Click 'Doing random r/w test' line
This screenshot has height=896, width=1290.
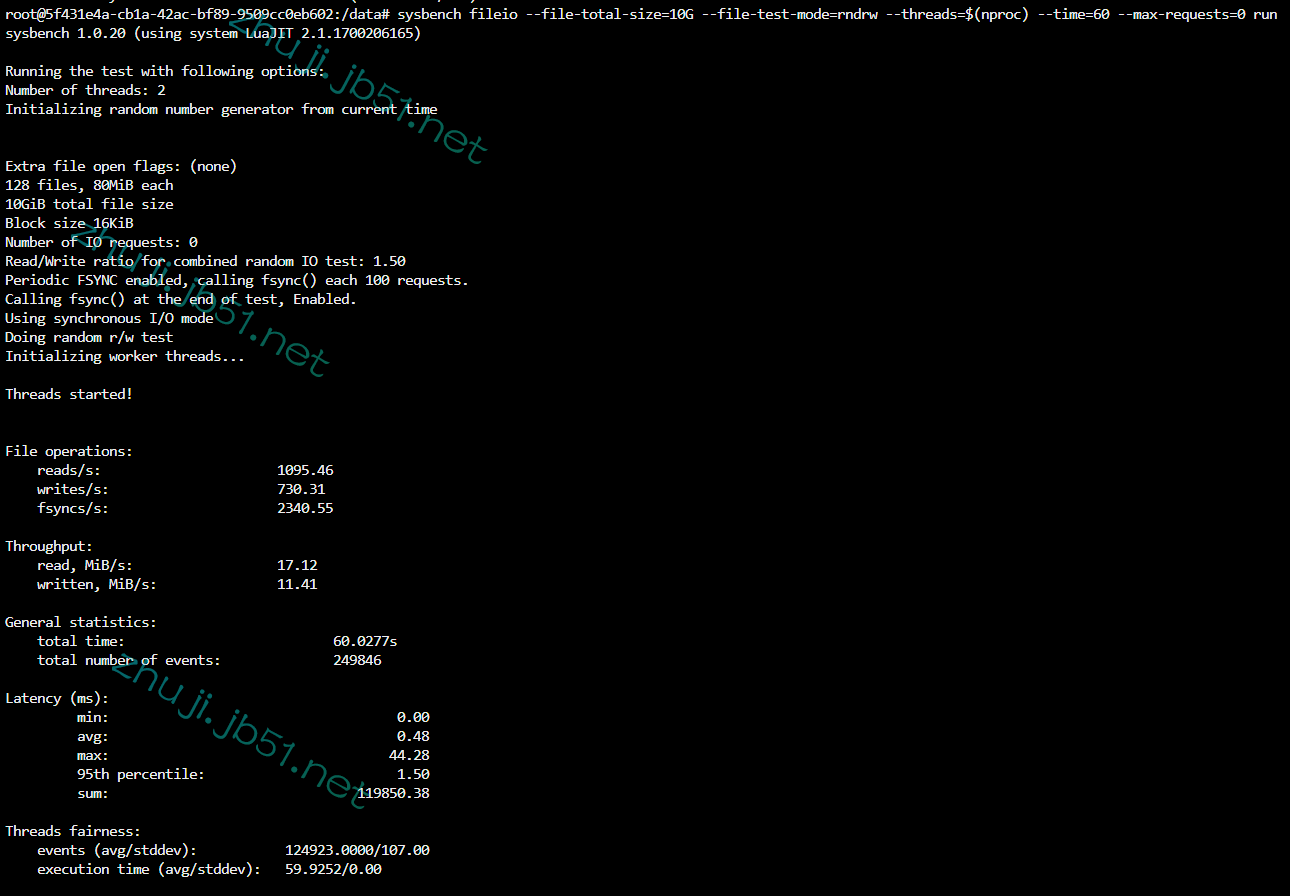(x=89, y=337)
